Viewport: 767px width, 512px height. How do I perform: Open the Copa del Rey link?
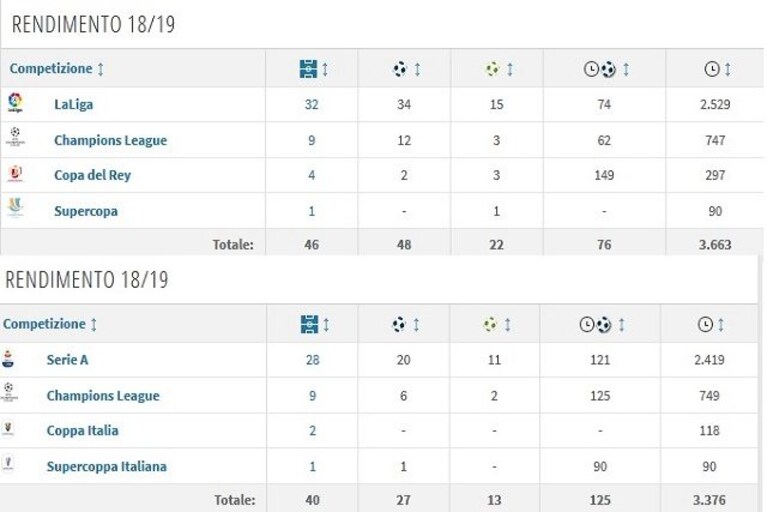click(92, 175)
